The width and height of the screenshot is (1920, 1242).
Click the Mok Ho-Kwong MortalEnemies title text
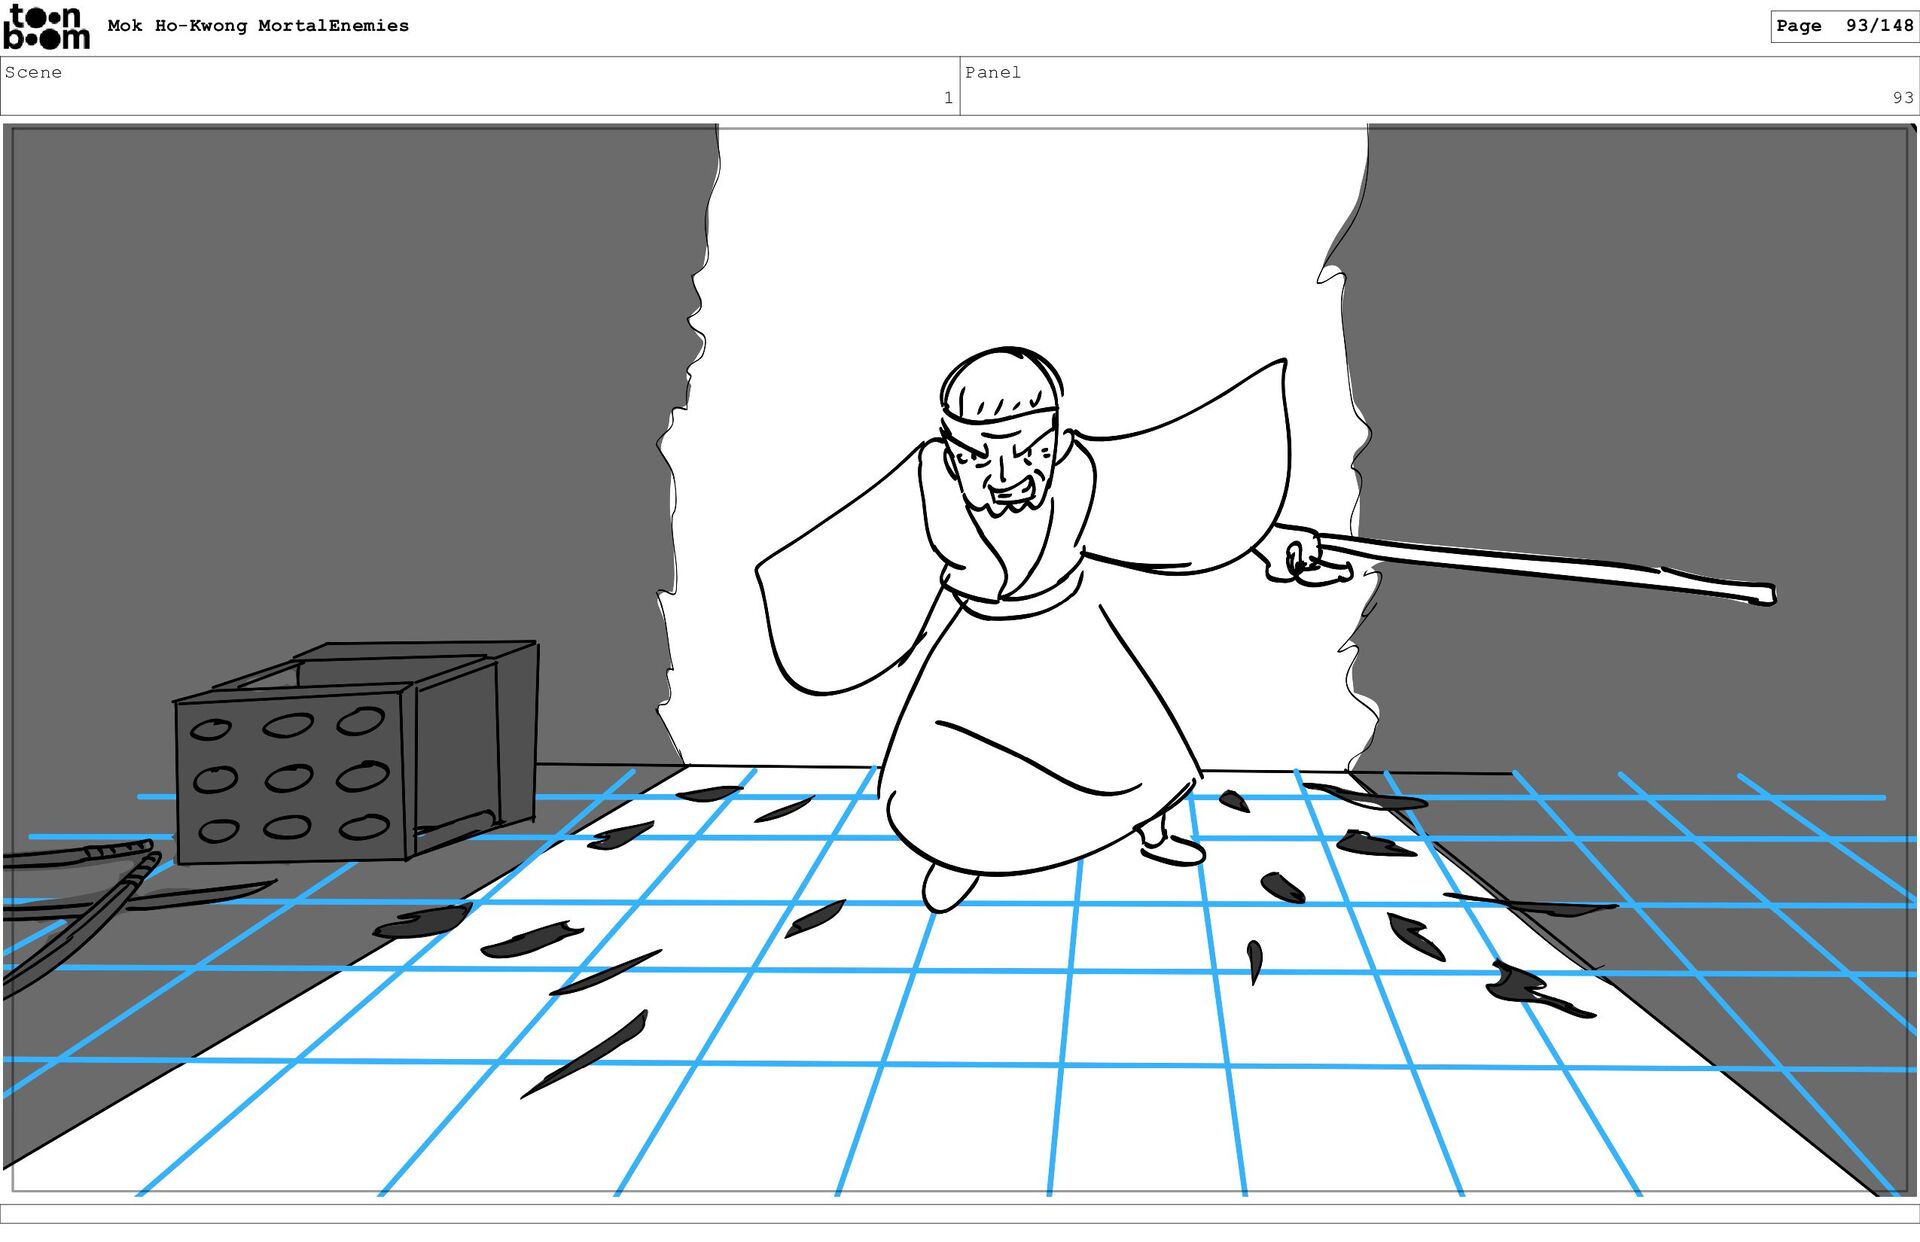coord(258,26)
